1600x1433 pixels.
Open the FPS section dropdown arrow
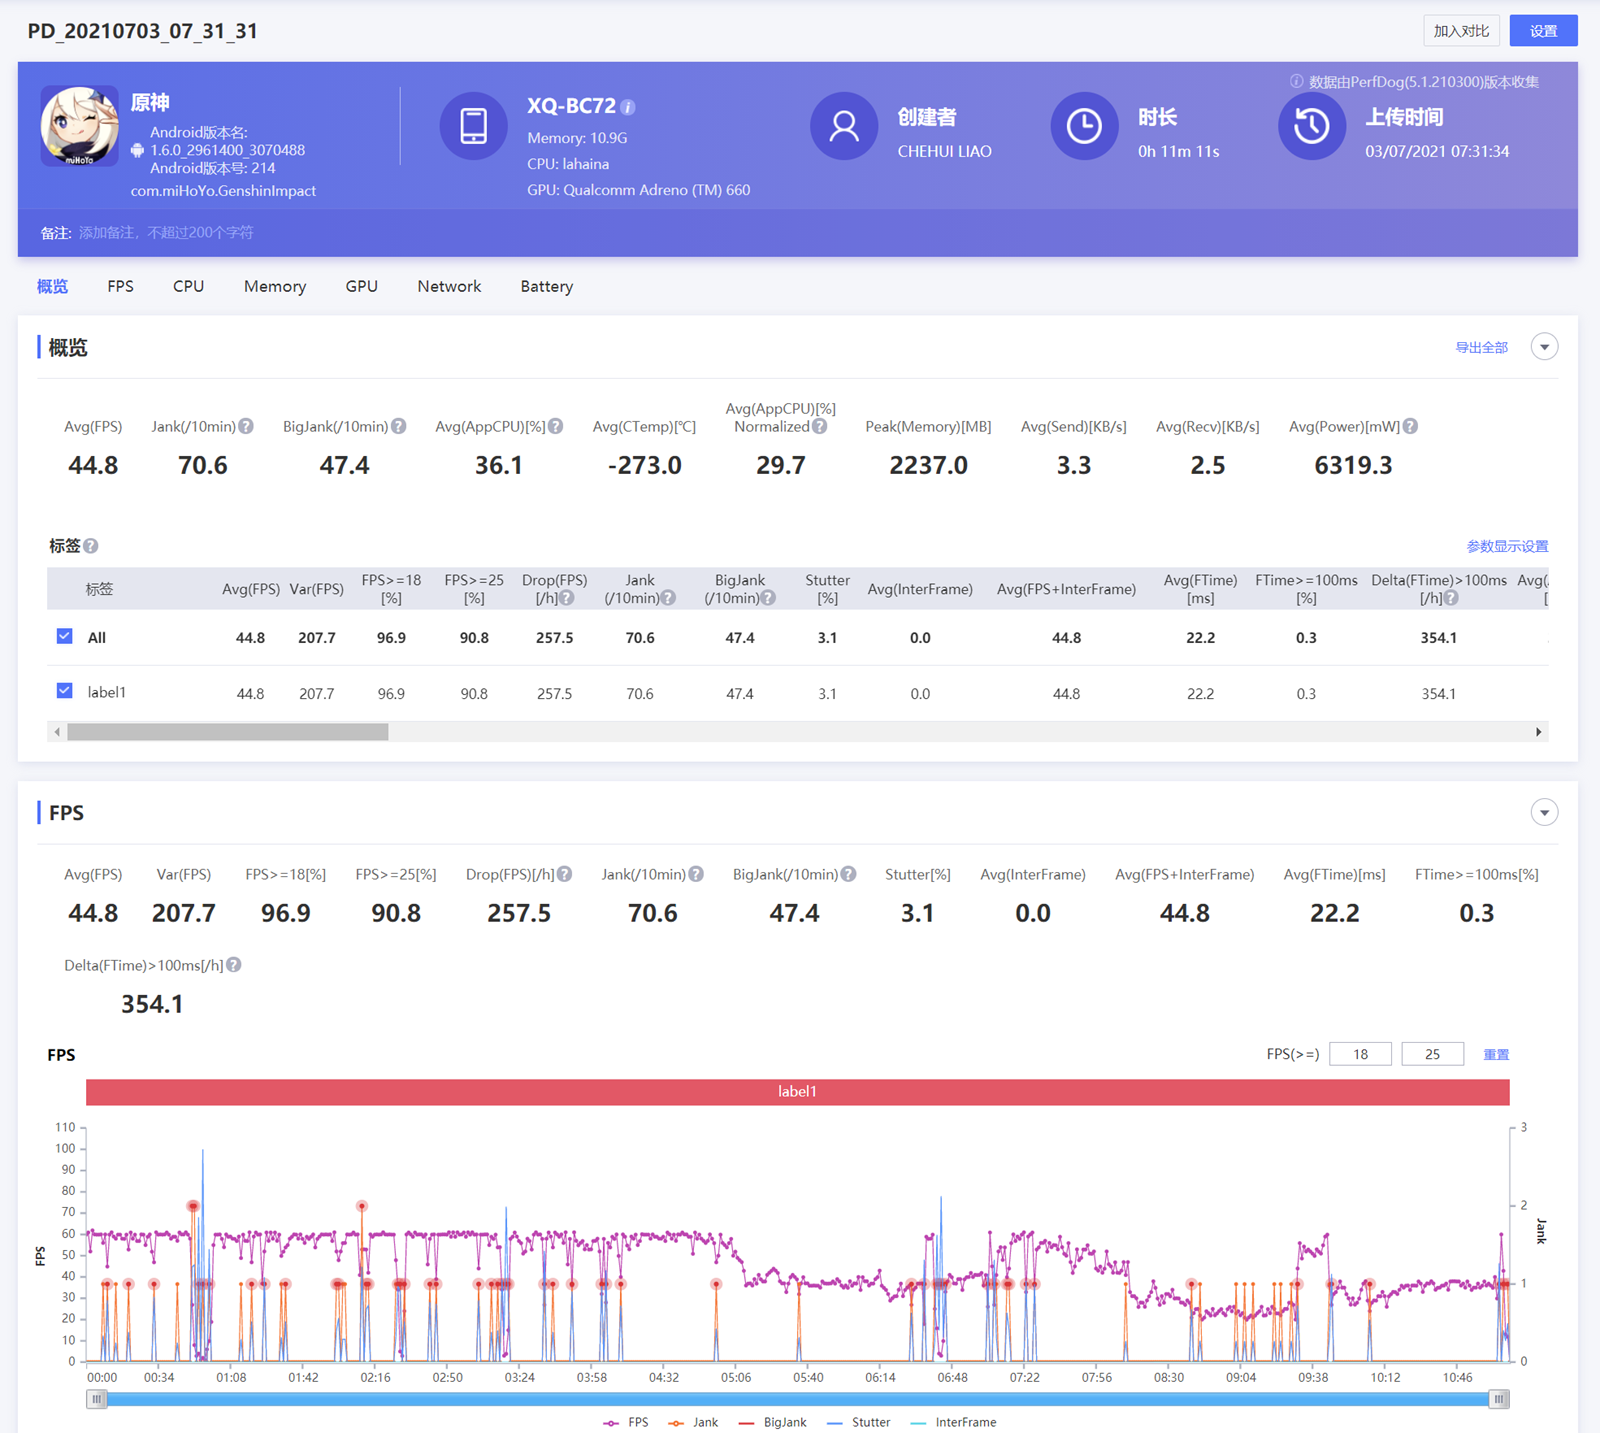pos(1544,812)
